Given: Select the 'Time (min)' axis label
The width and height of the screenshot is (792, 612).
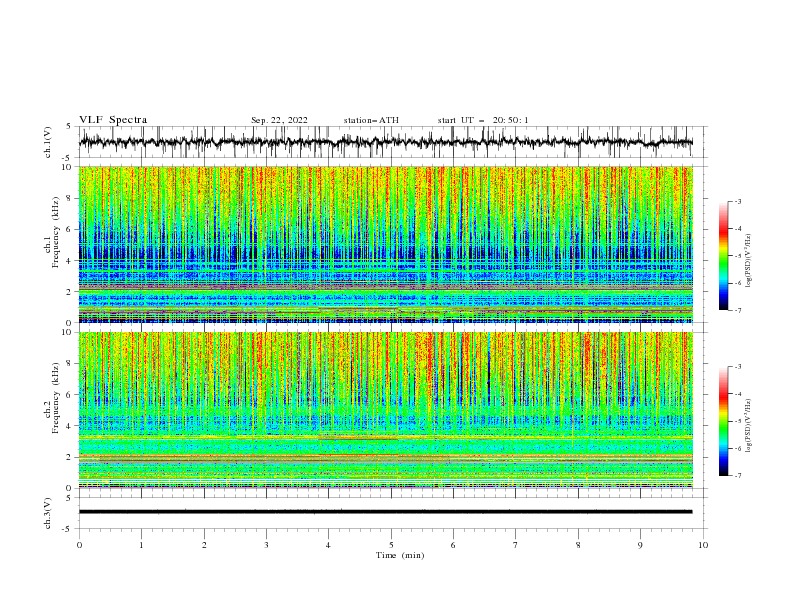Looking at the screenshot, I should click(x=400, y=555).
